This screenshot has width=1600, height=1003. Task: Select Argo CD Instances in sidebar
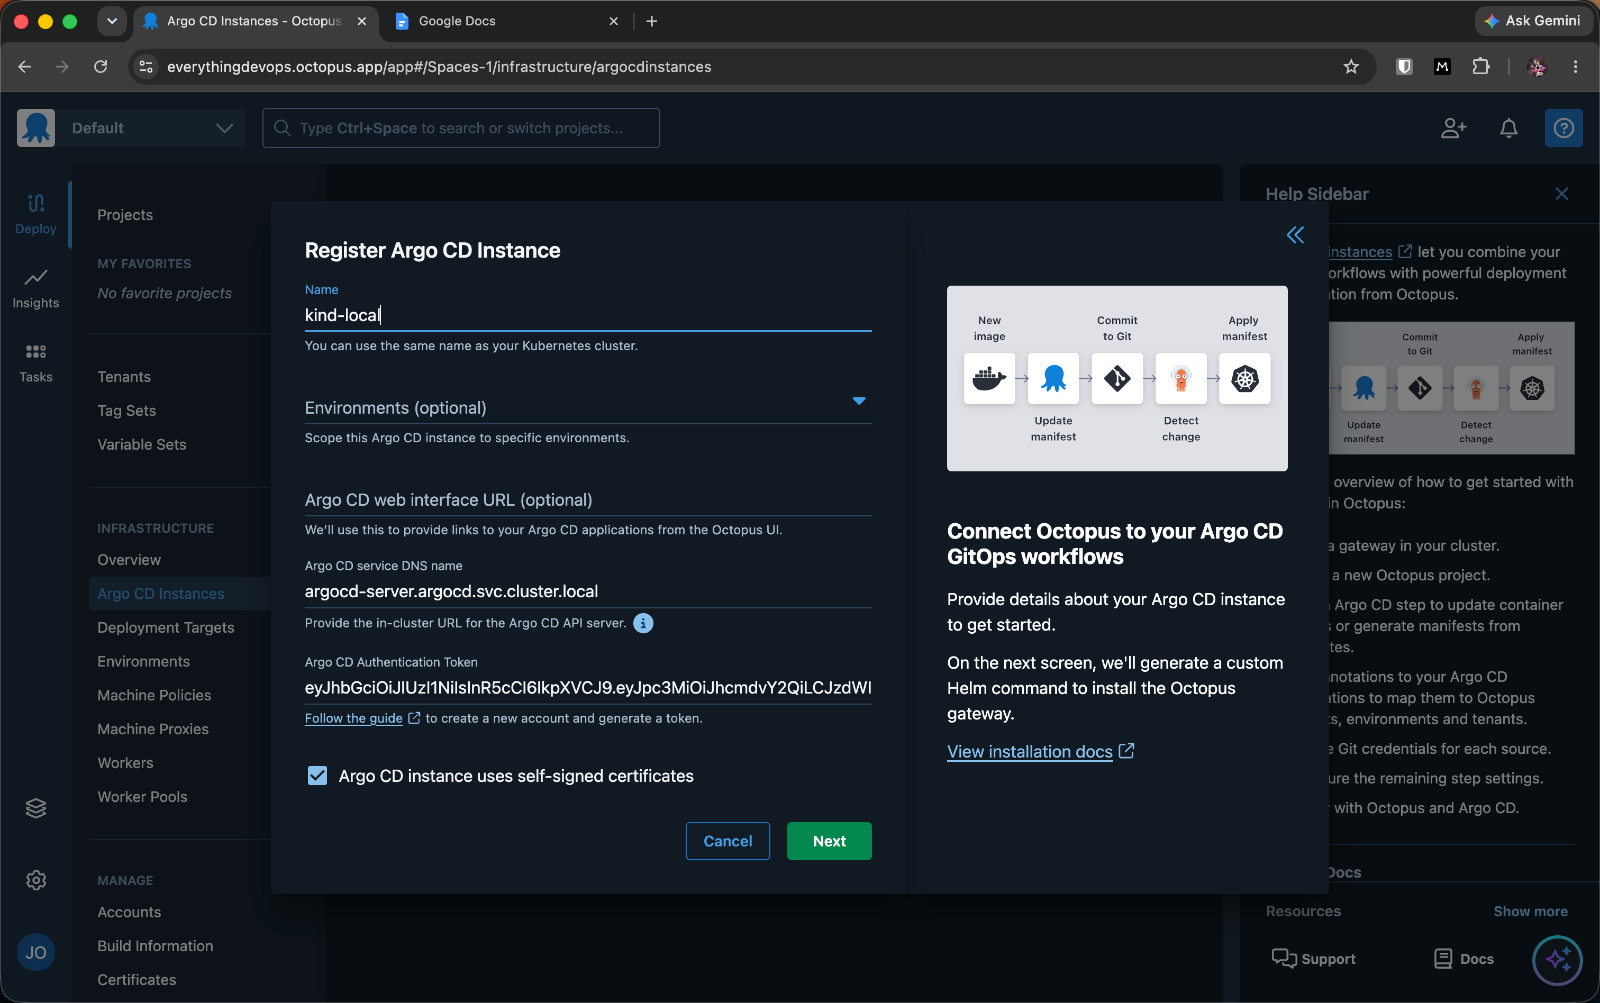click(161, 594)
